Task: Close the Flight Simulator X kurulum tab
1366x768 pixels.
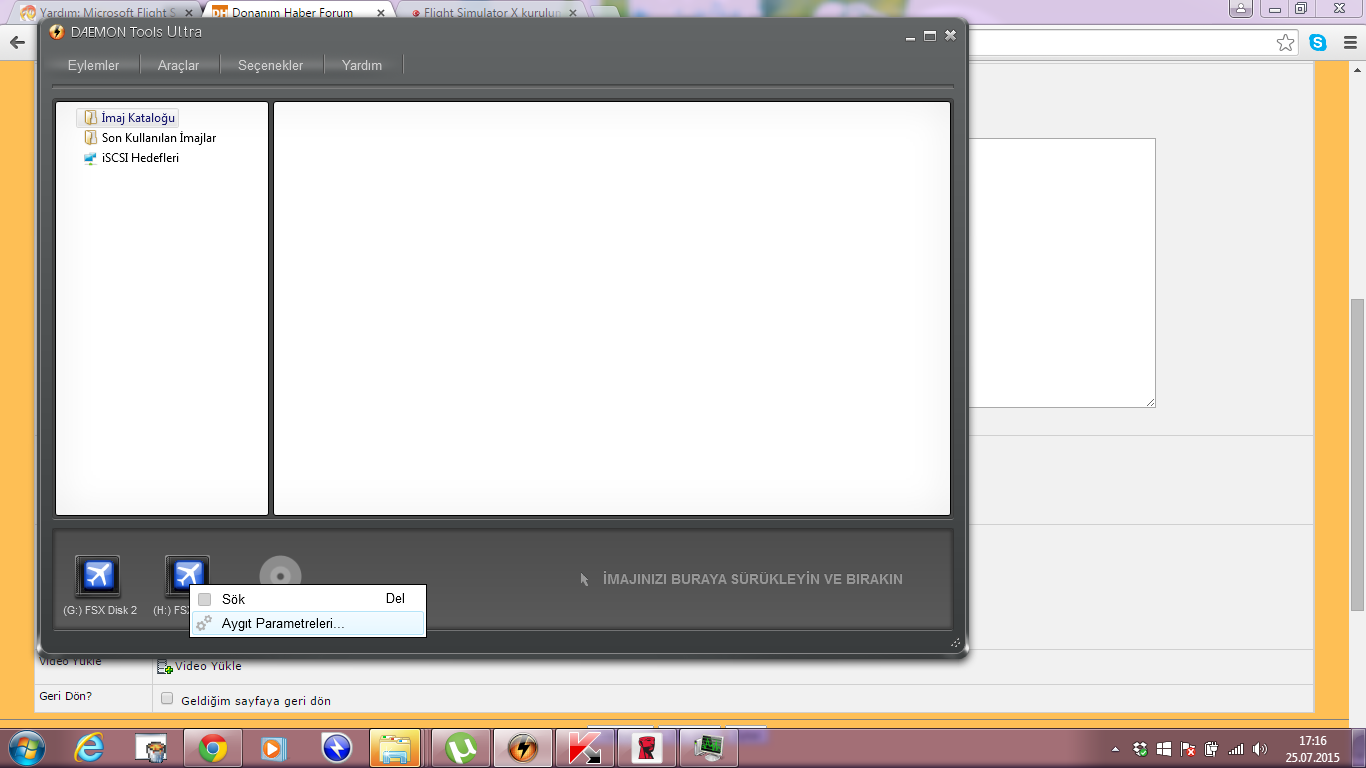Action: coord(575,13)
